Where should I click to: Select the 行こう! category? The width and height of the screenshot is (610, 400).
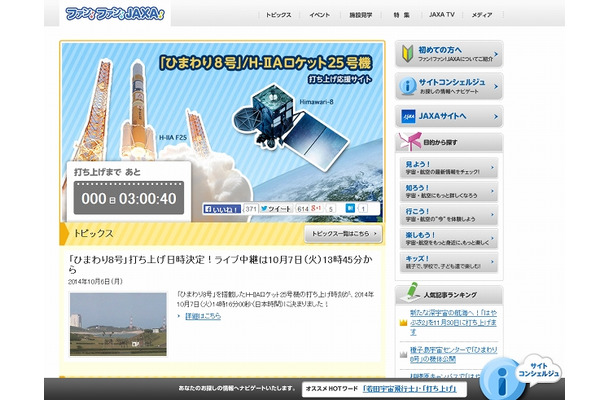(449, 215)
